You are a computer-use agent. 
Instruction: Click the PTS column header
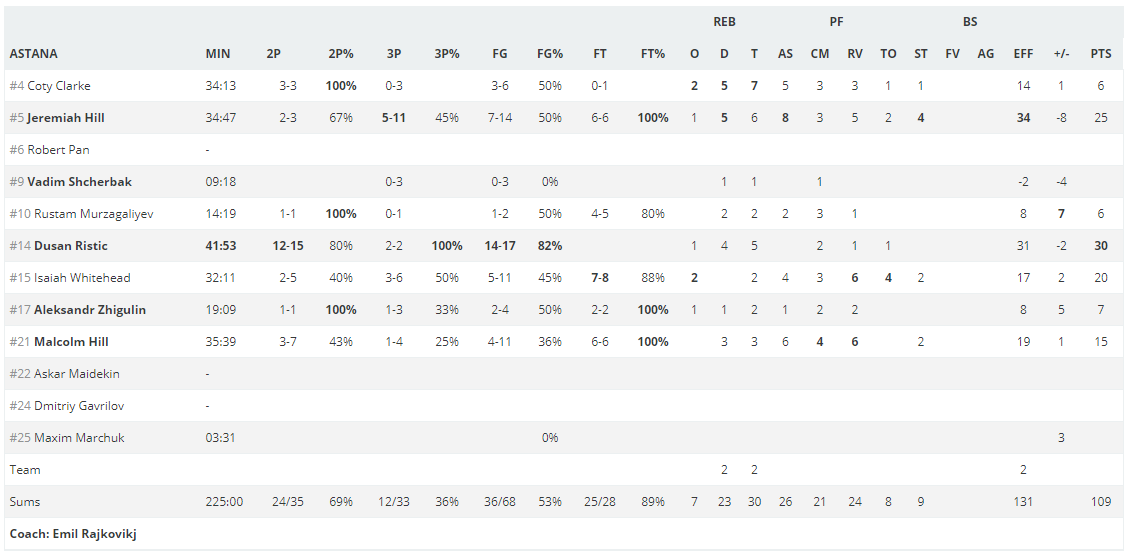click(x=1101, y=54)
